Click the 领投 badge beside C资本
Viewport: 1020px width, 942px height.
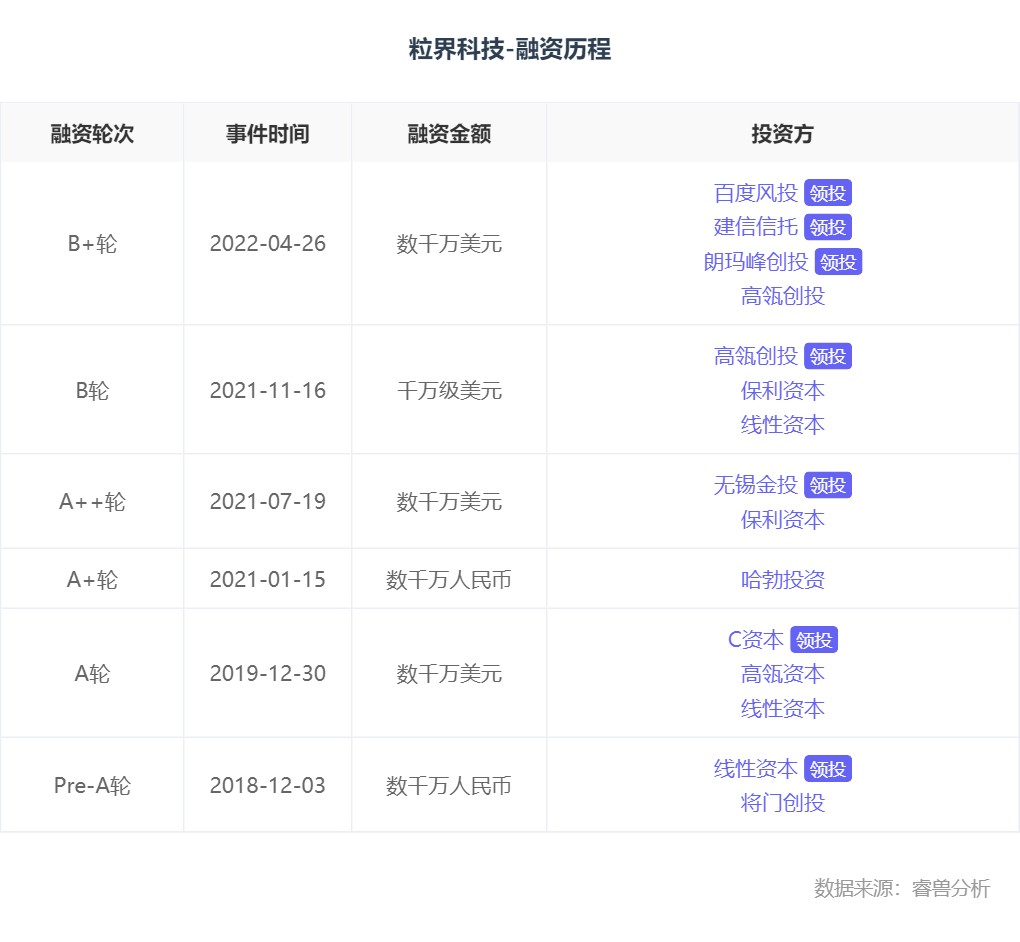coord(814,640)
